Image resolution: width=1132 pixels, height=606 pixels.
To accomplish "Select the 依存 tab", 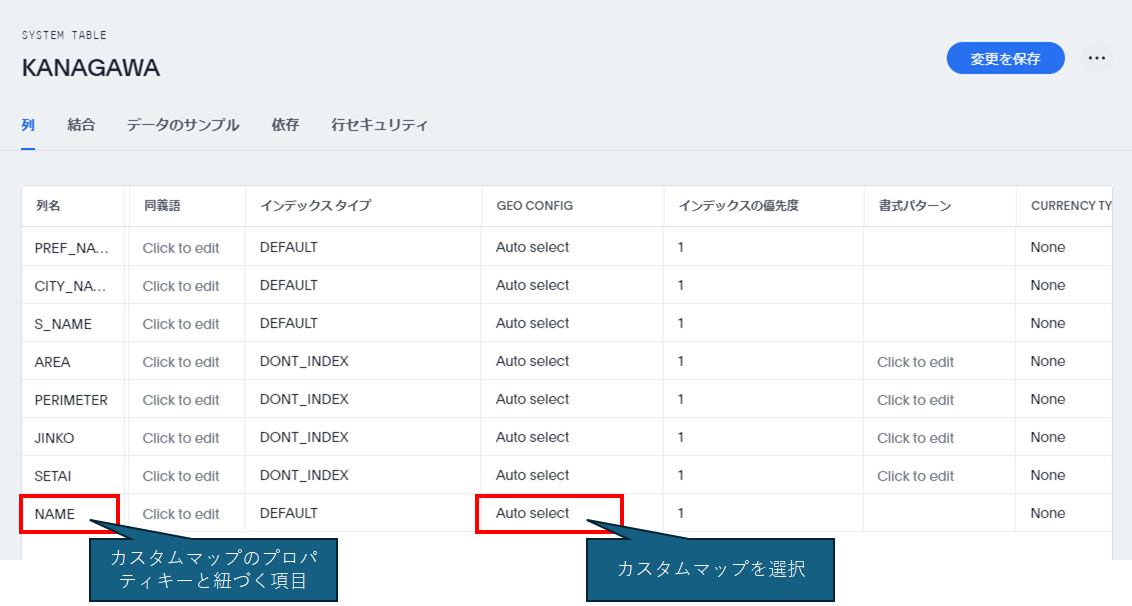I will 285,125.
